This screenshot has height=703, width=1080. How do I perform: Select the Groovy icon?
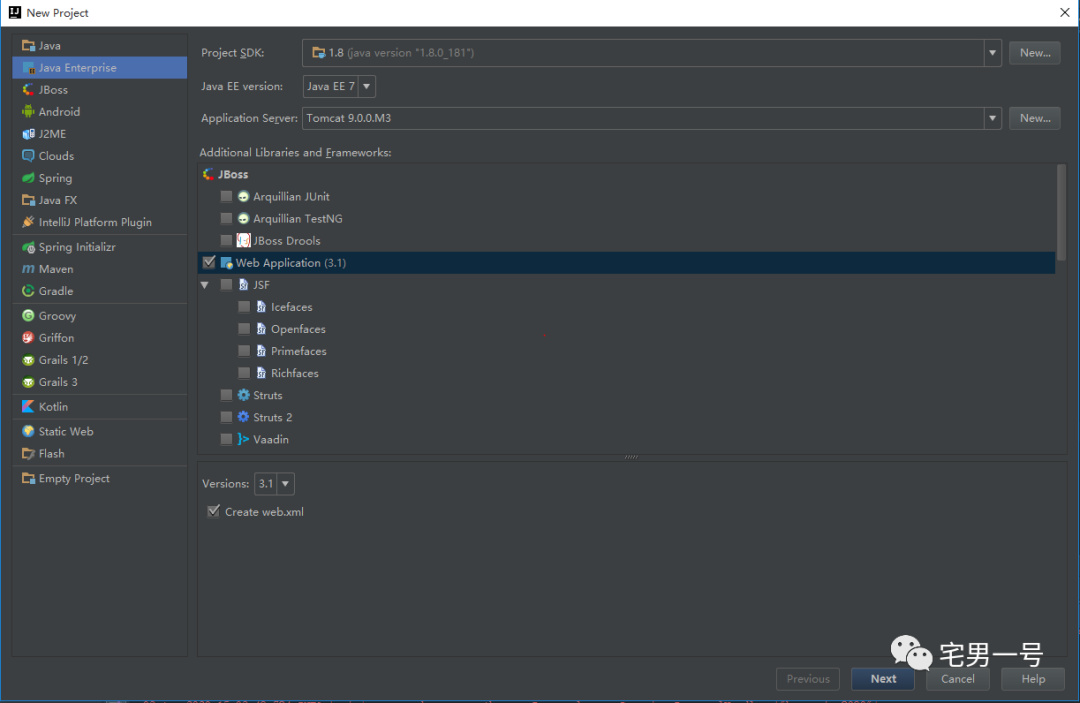[28, 315]
